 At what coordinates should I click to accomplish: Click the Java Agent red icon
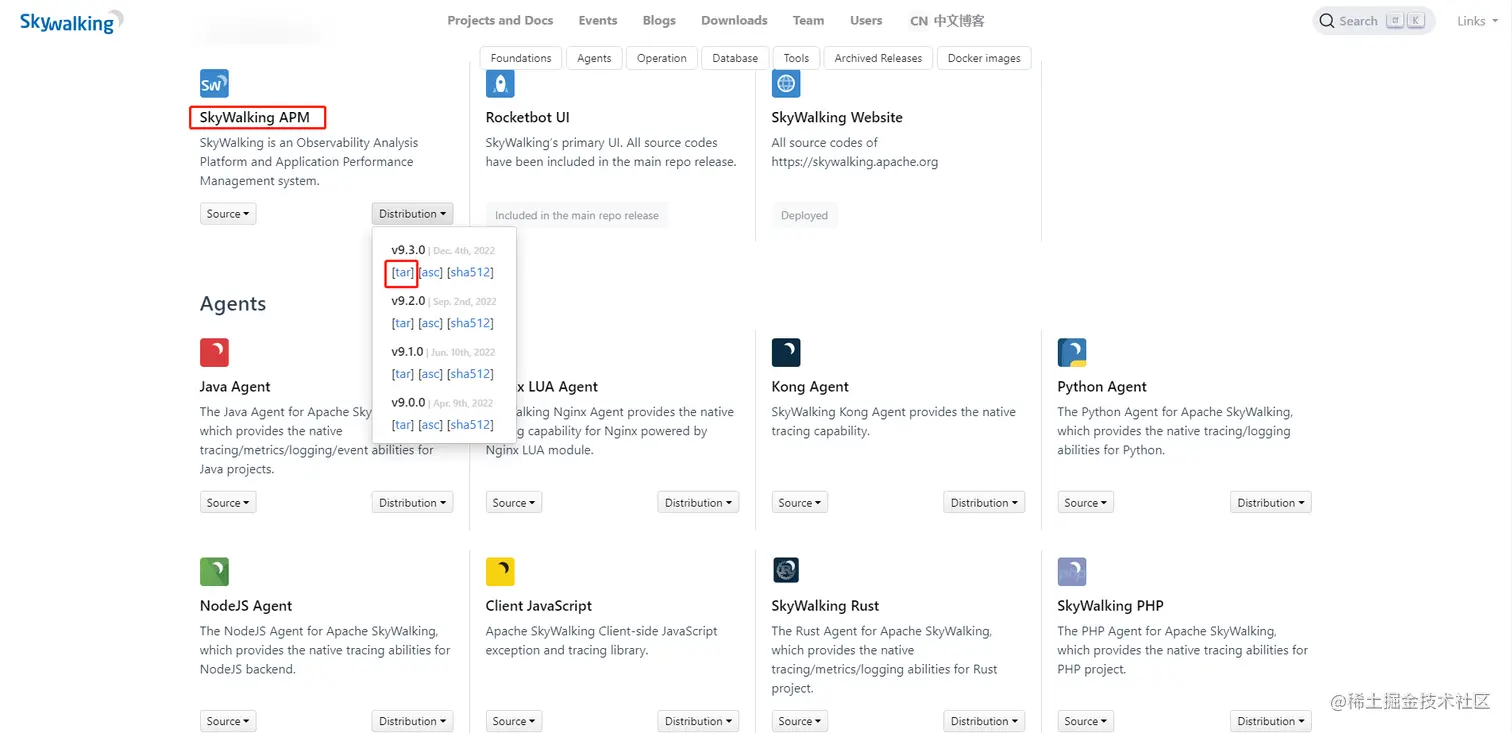(214, 352)
